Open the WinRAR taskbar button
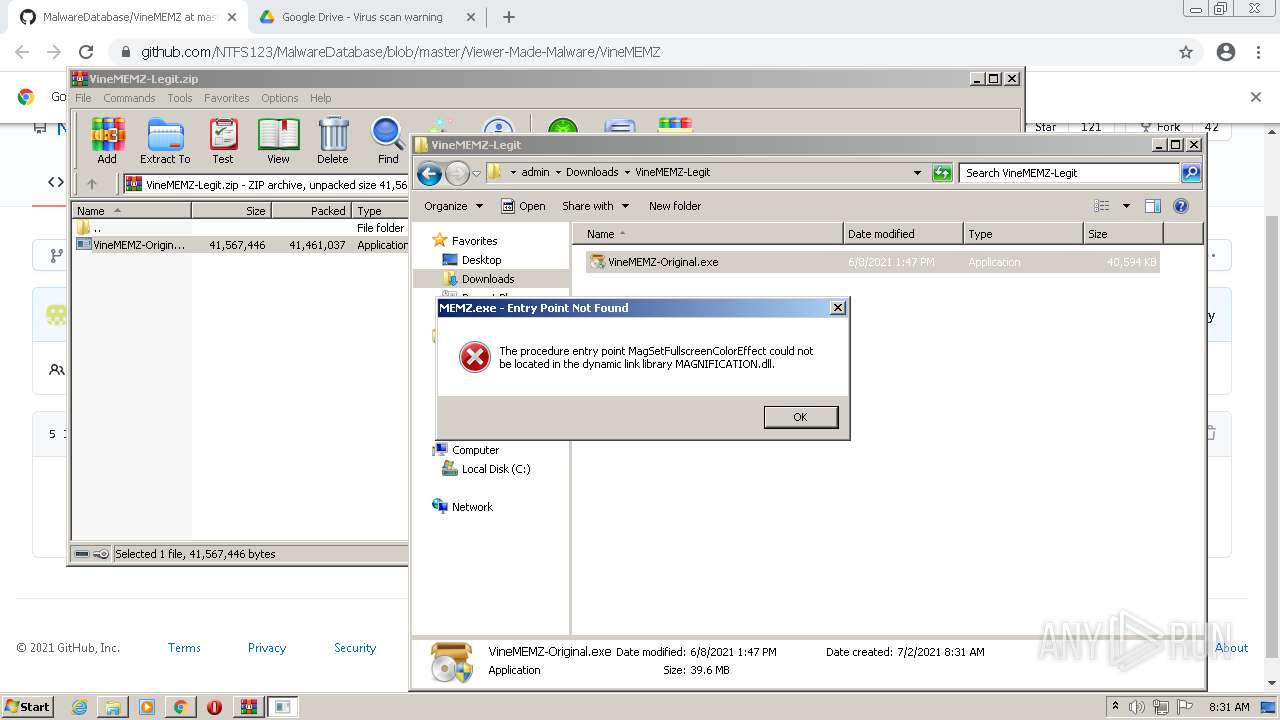The image size is (1280, 720). click(x=248, y=707)
